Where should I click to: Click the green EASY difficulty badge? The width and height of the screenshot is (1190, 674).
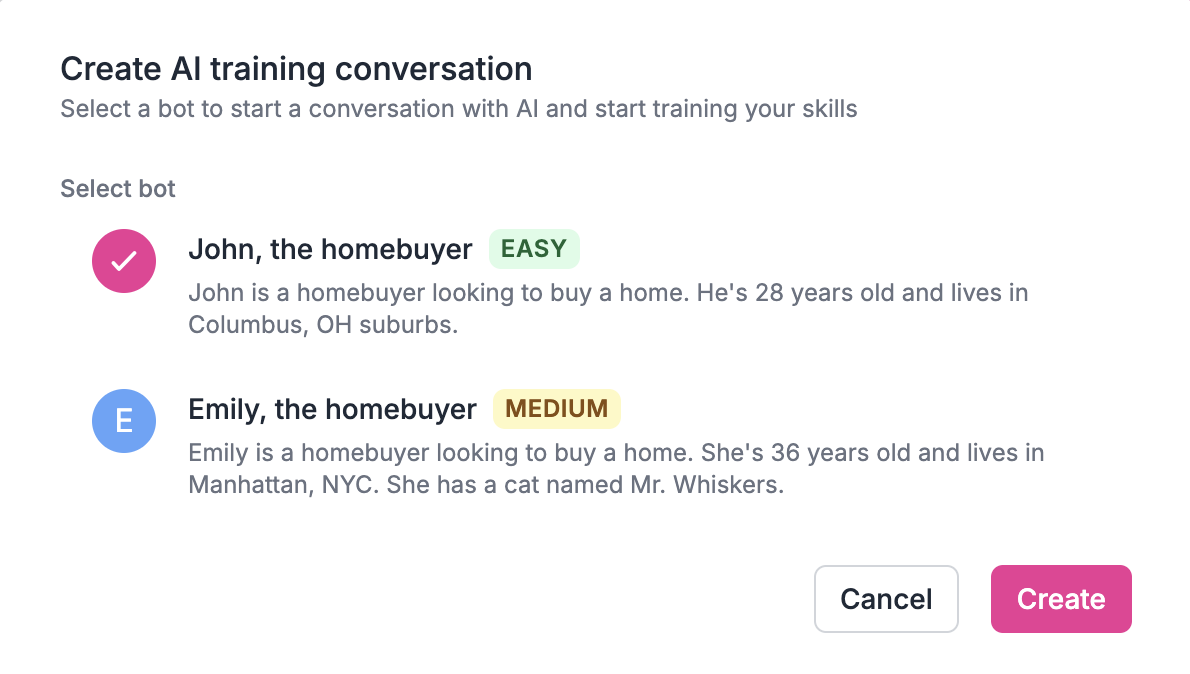[534, 248]
